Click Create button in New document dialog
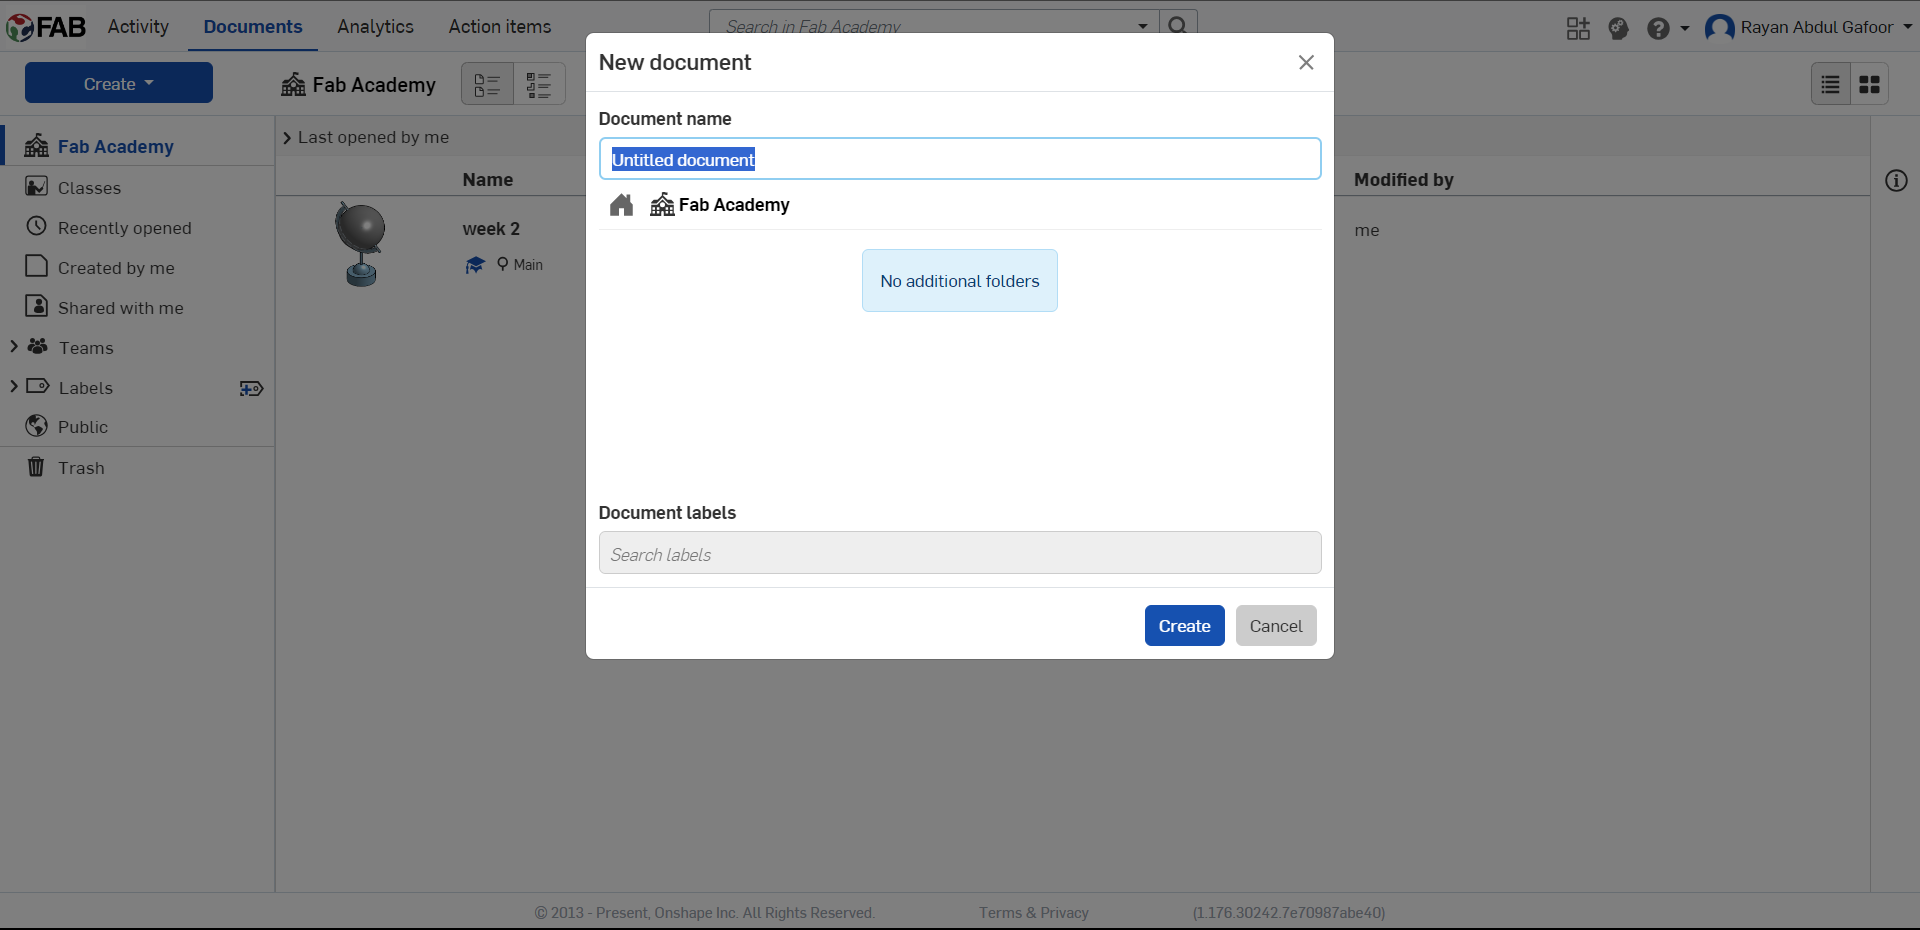The image size is (1920, 930). (x=1184, y=626)
